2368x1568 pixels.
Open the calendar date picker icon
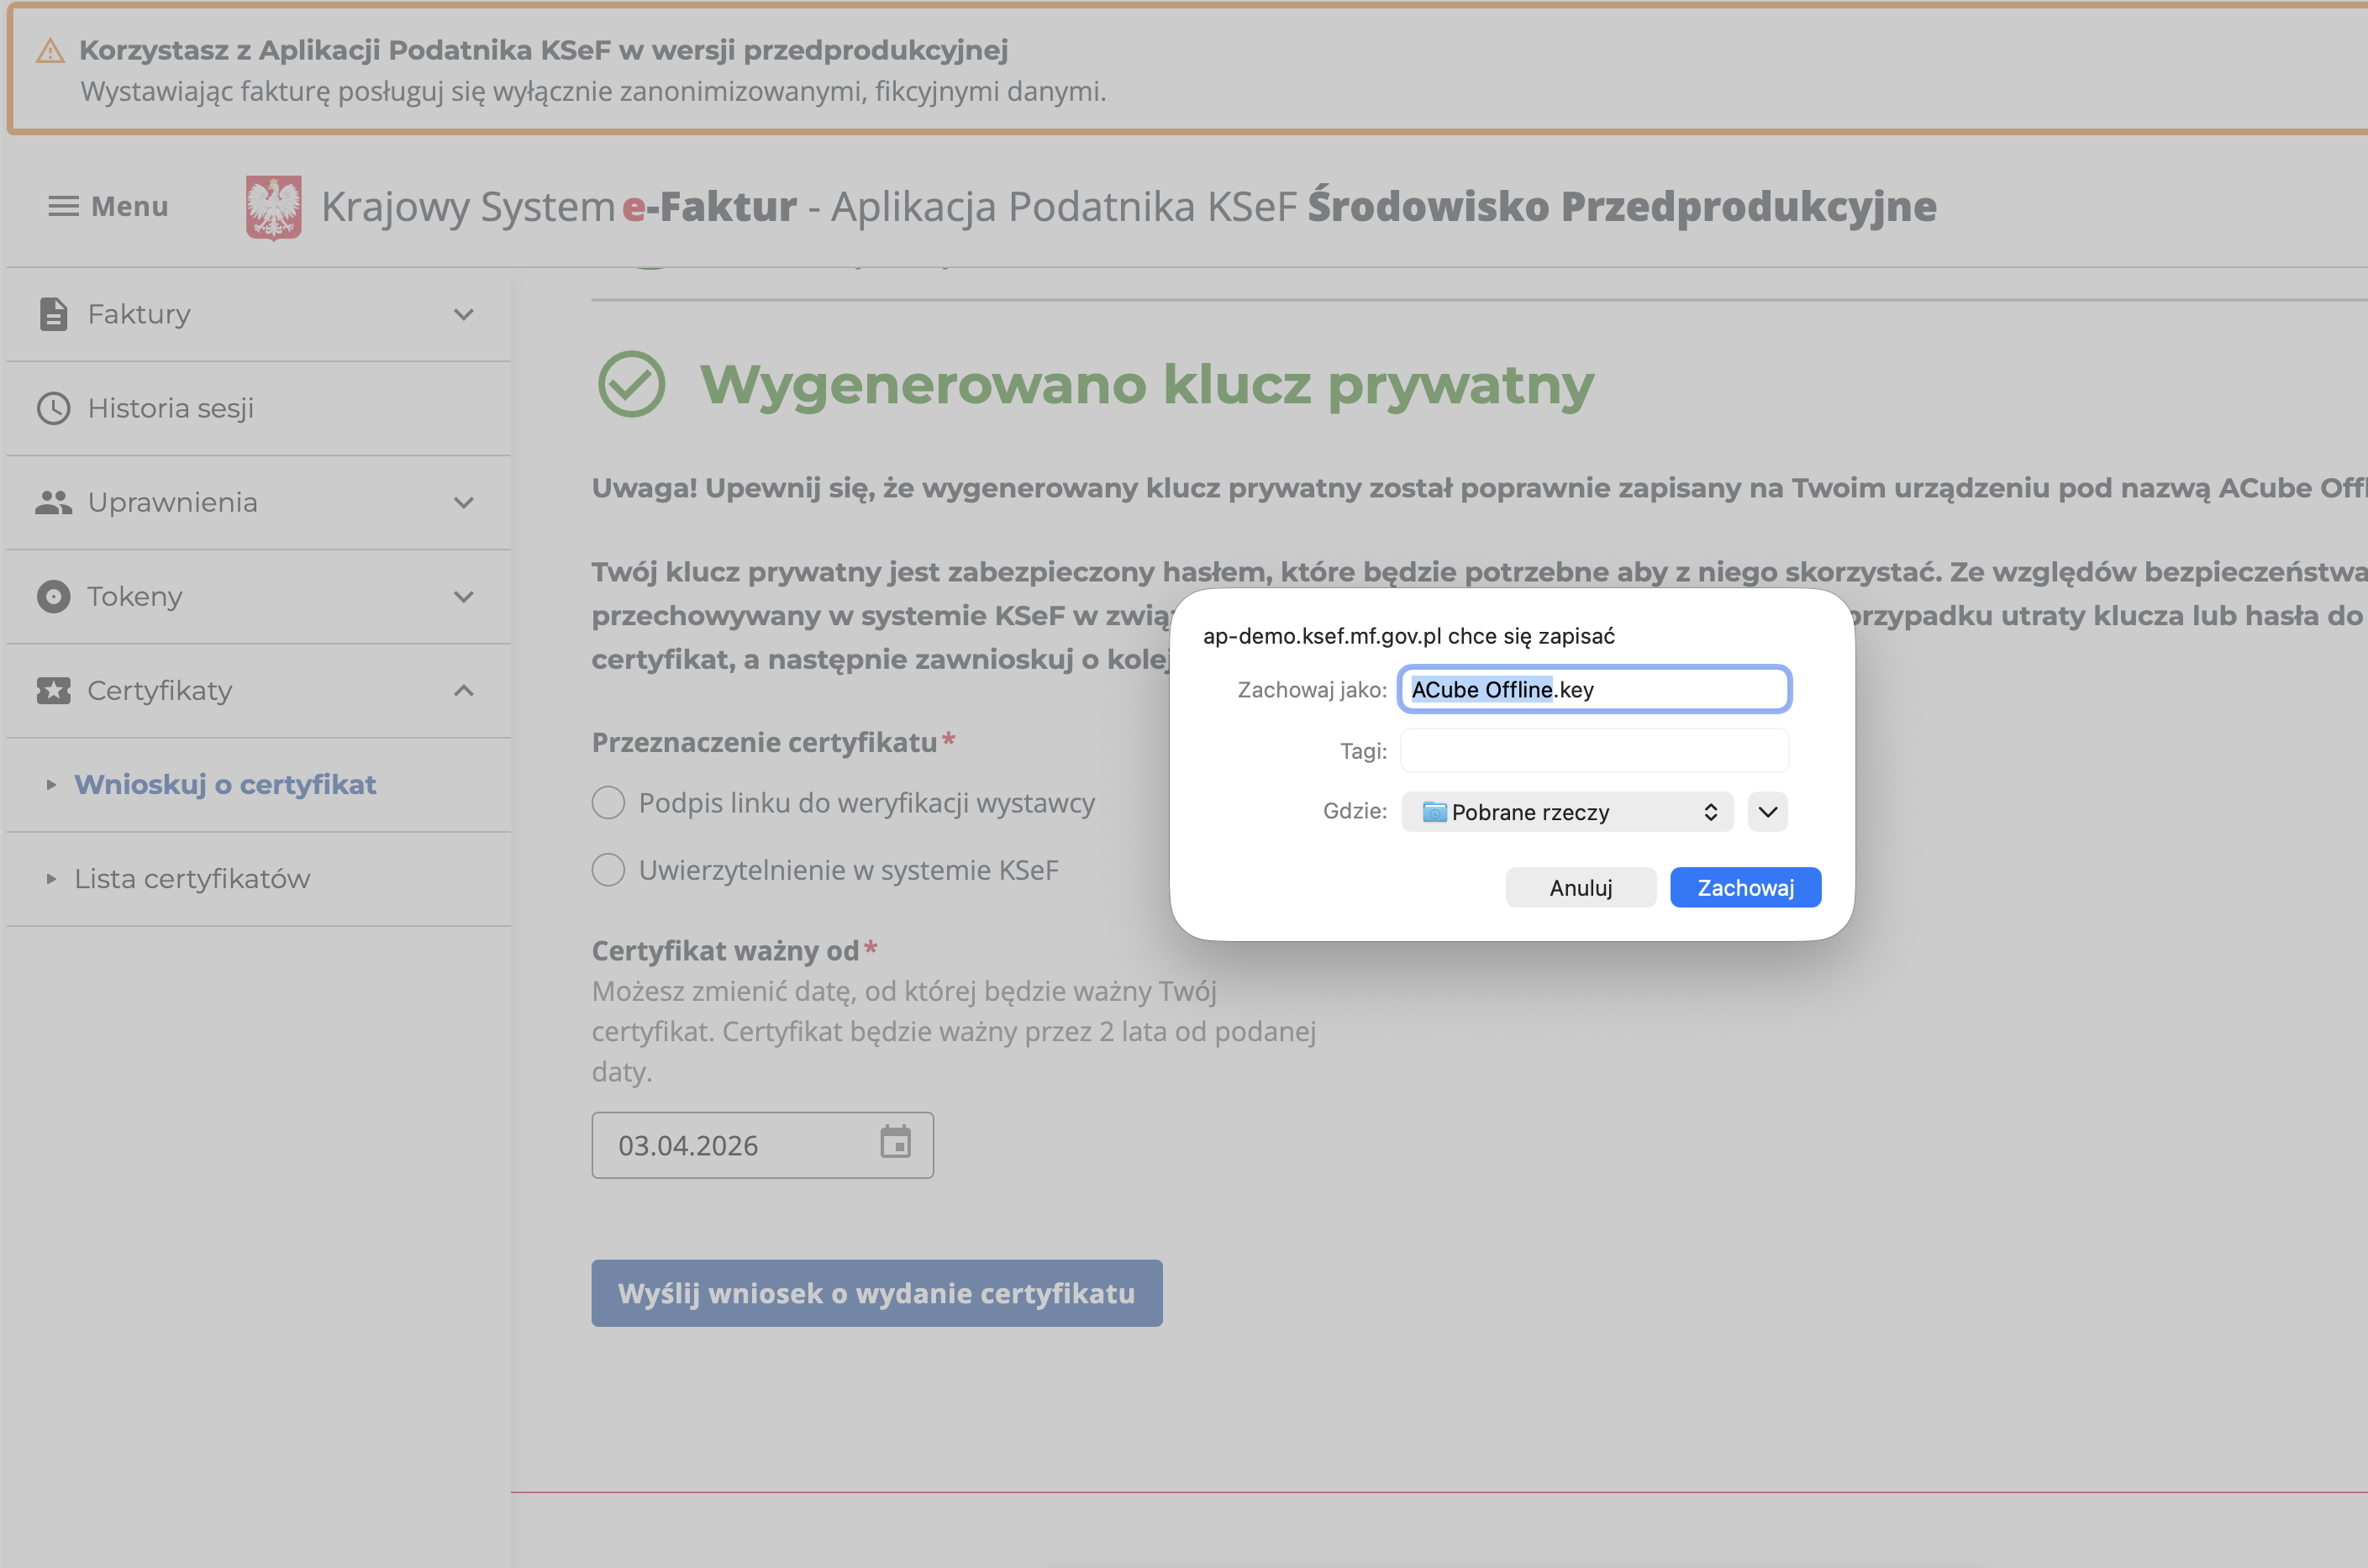(x=894, y=1142)
